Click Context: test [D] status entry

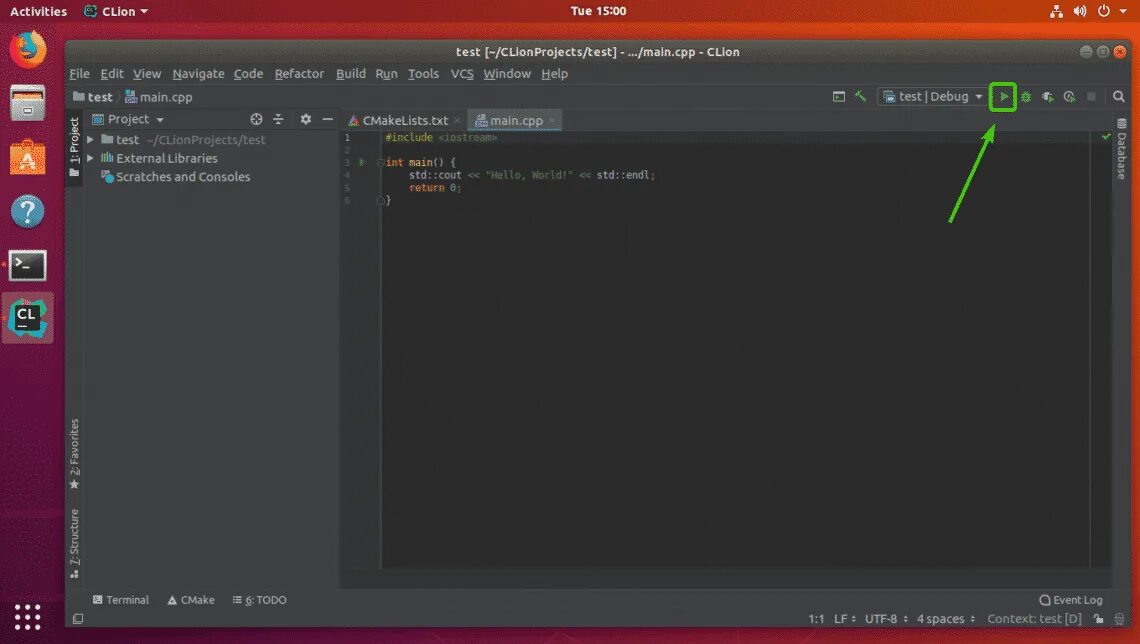coord(1034,619)
